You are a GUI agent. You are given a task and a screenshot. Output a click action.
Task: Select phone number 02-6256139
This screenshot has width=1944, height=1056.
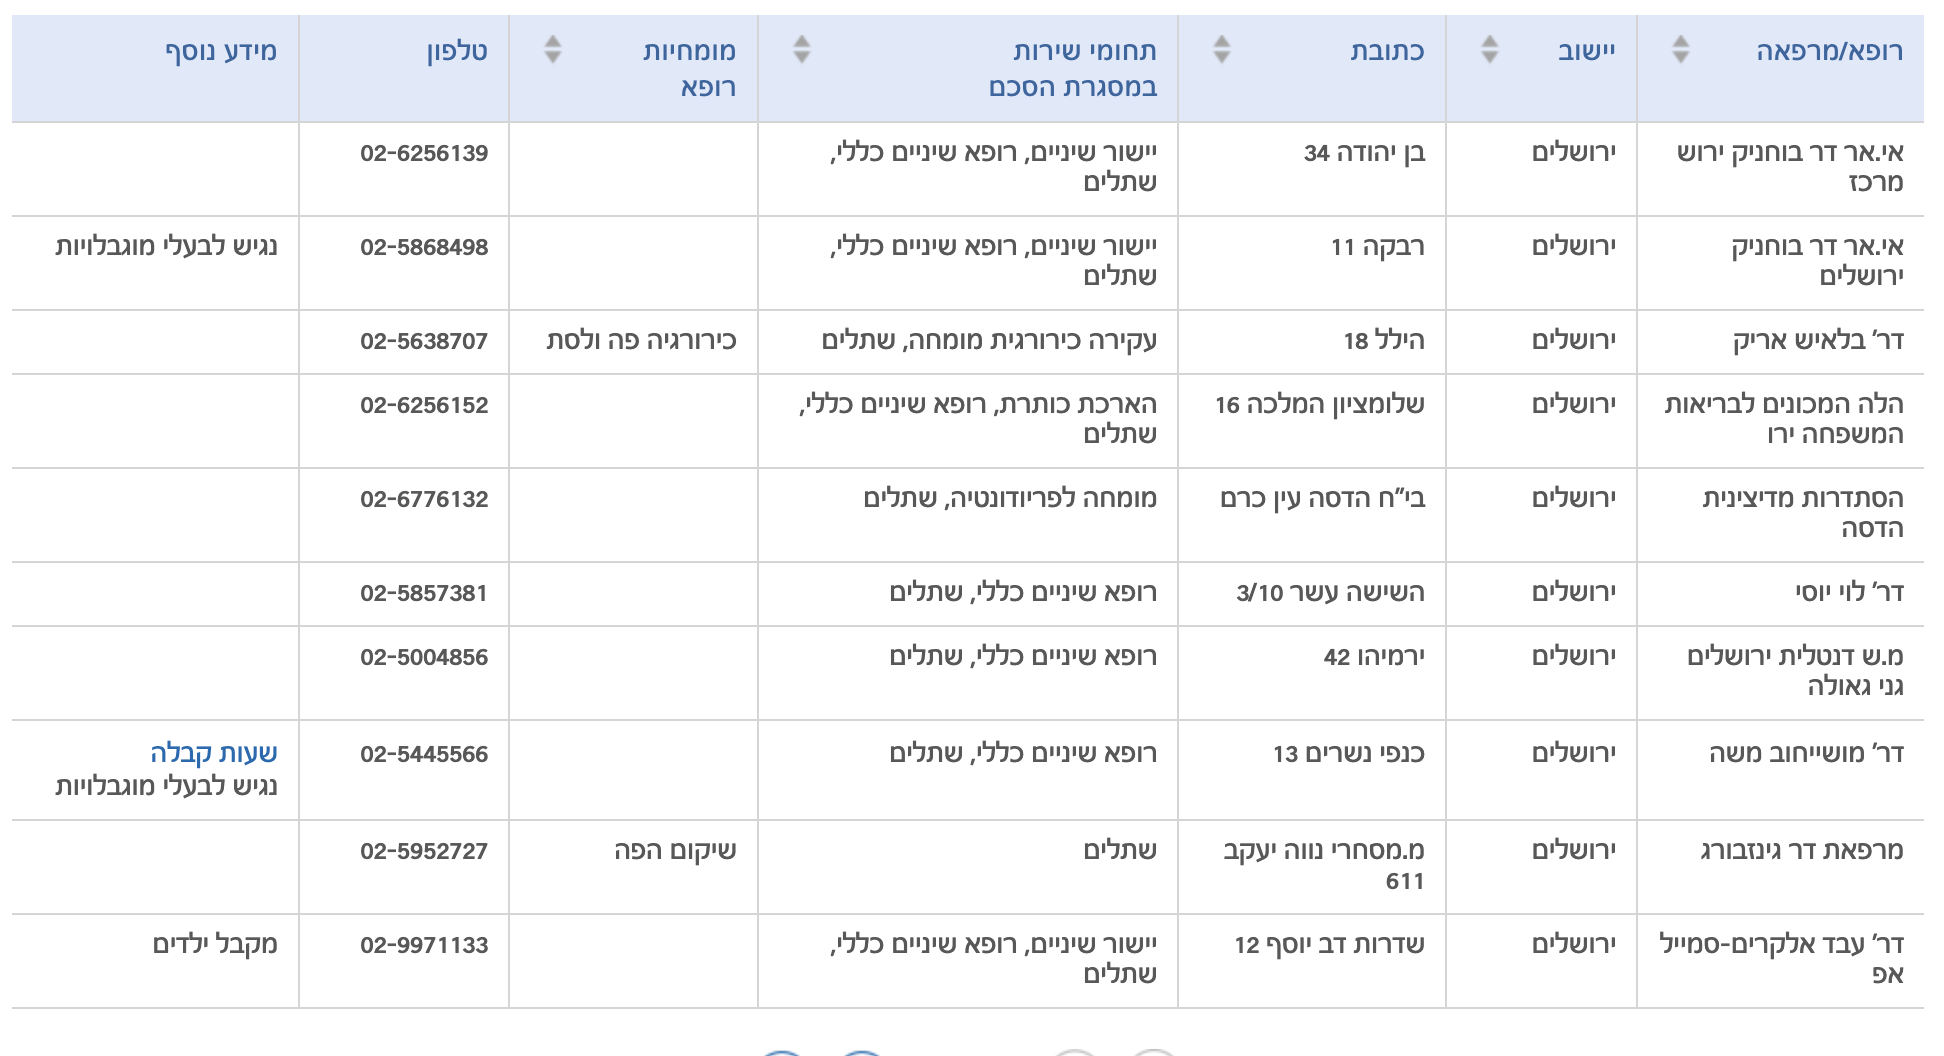tap(424, 153)
